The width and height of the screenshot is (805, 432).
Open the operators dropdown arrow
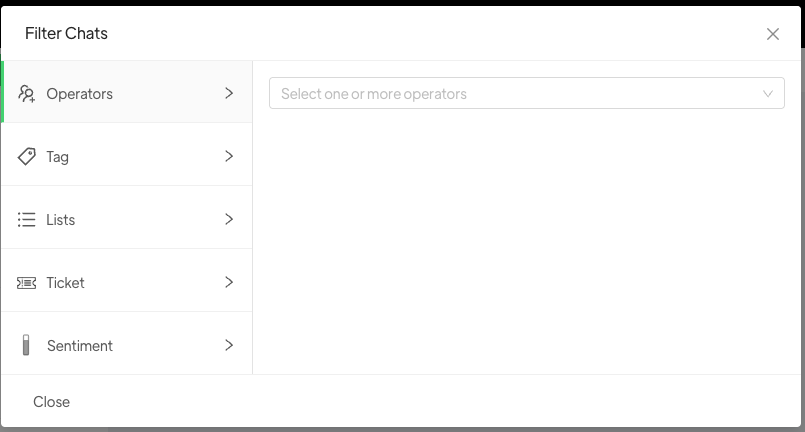point(768,94)
